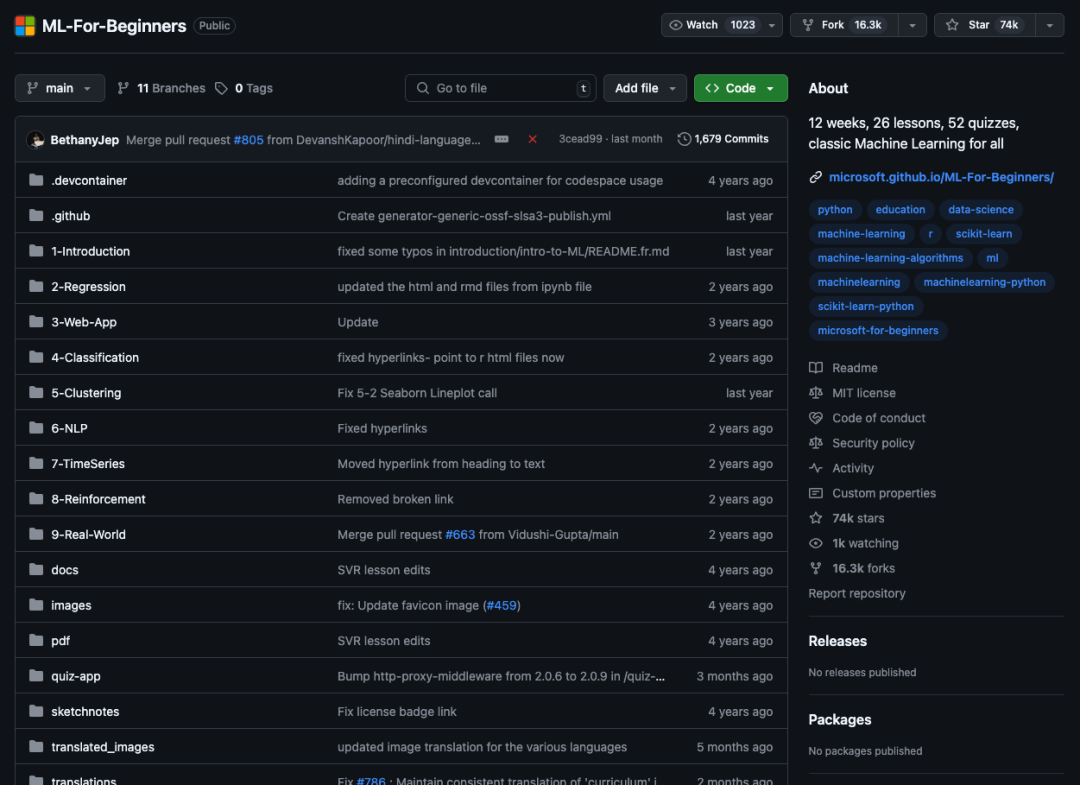Open the Packages section heading
This screenshot has height=785, width=1080.
[x=840, y=720]
